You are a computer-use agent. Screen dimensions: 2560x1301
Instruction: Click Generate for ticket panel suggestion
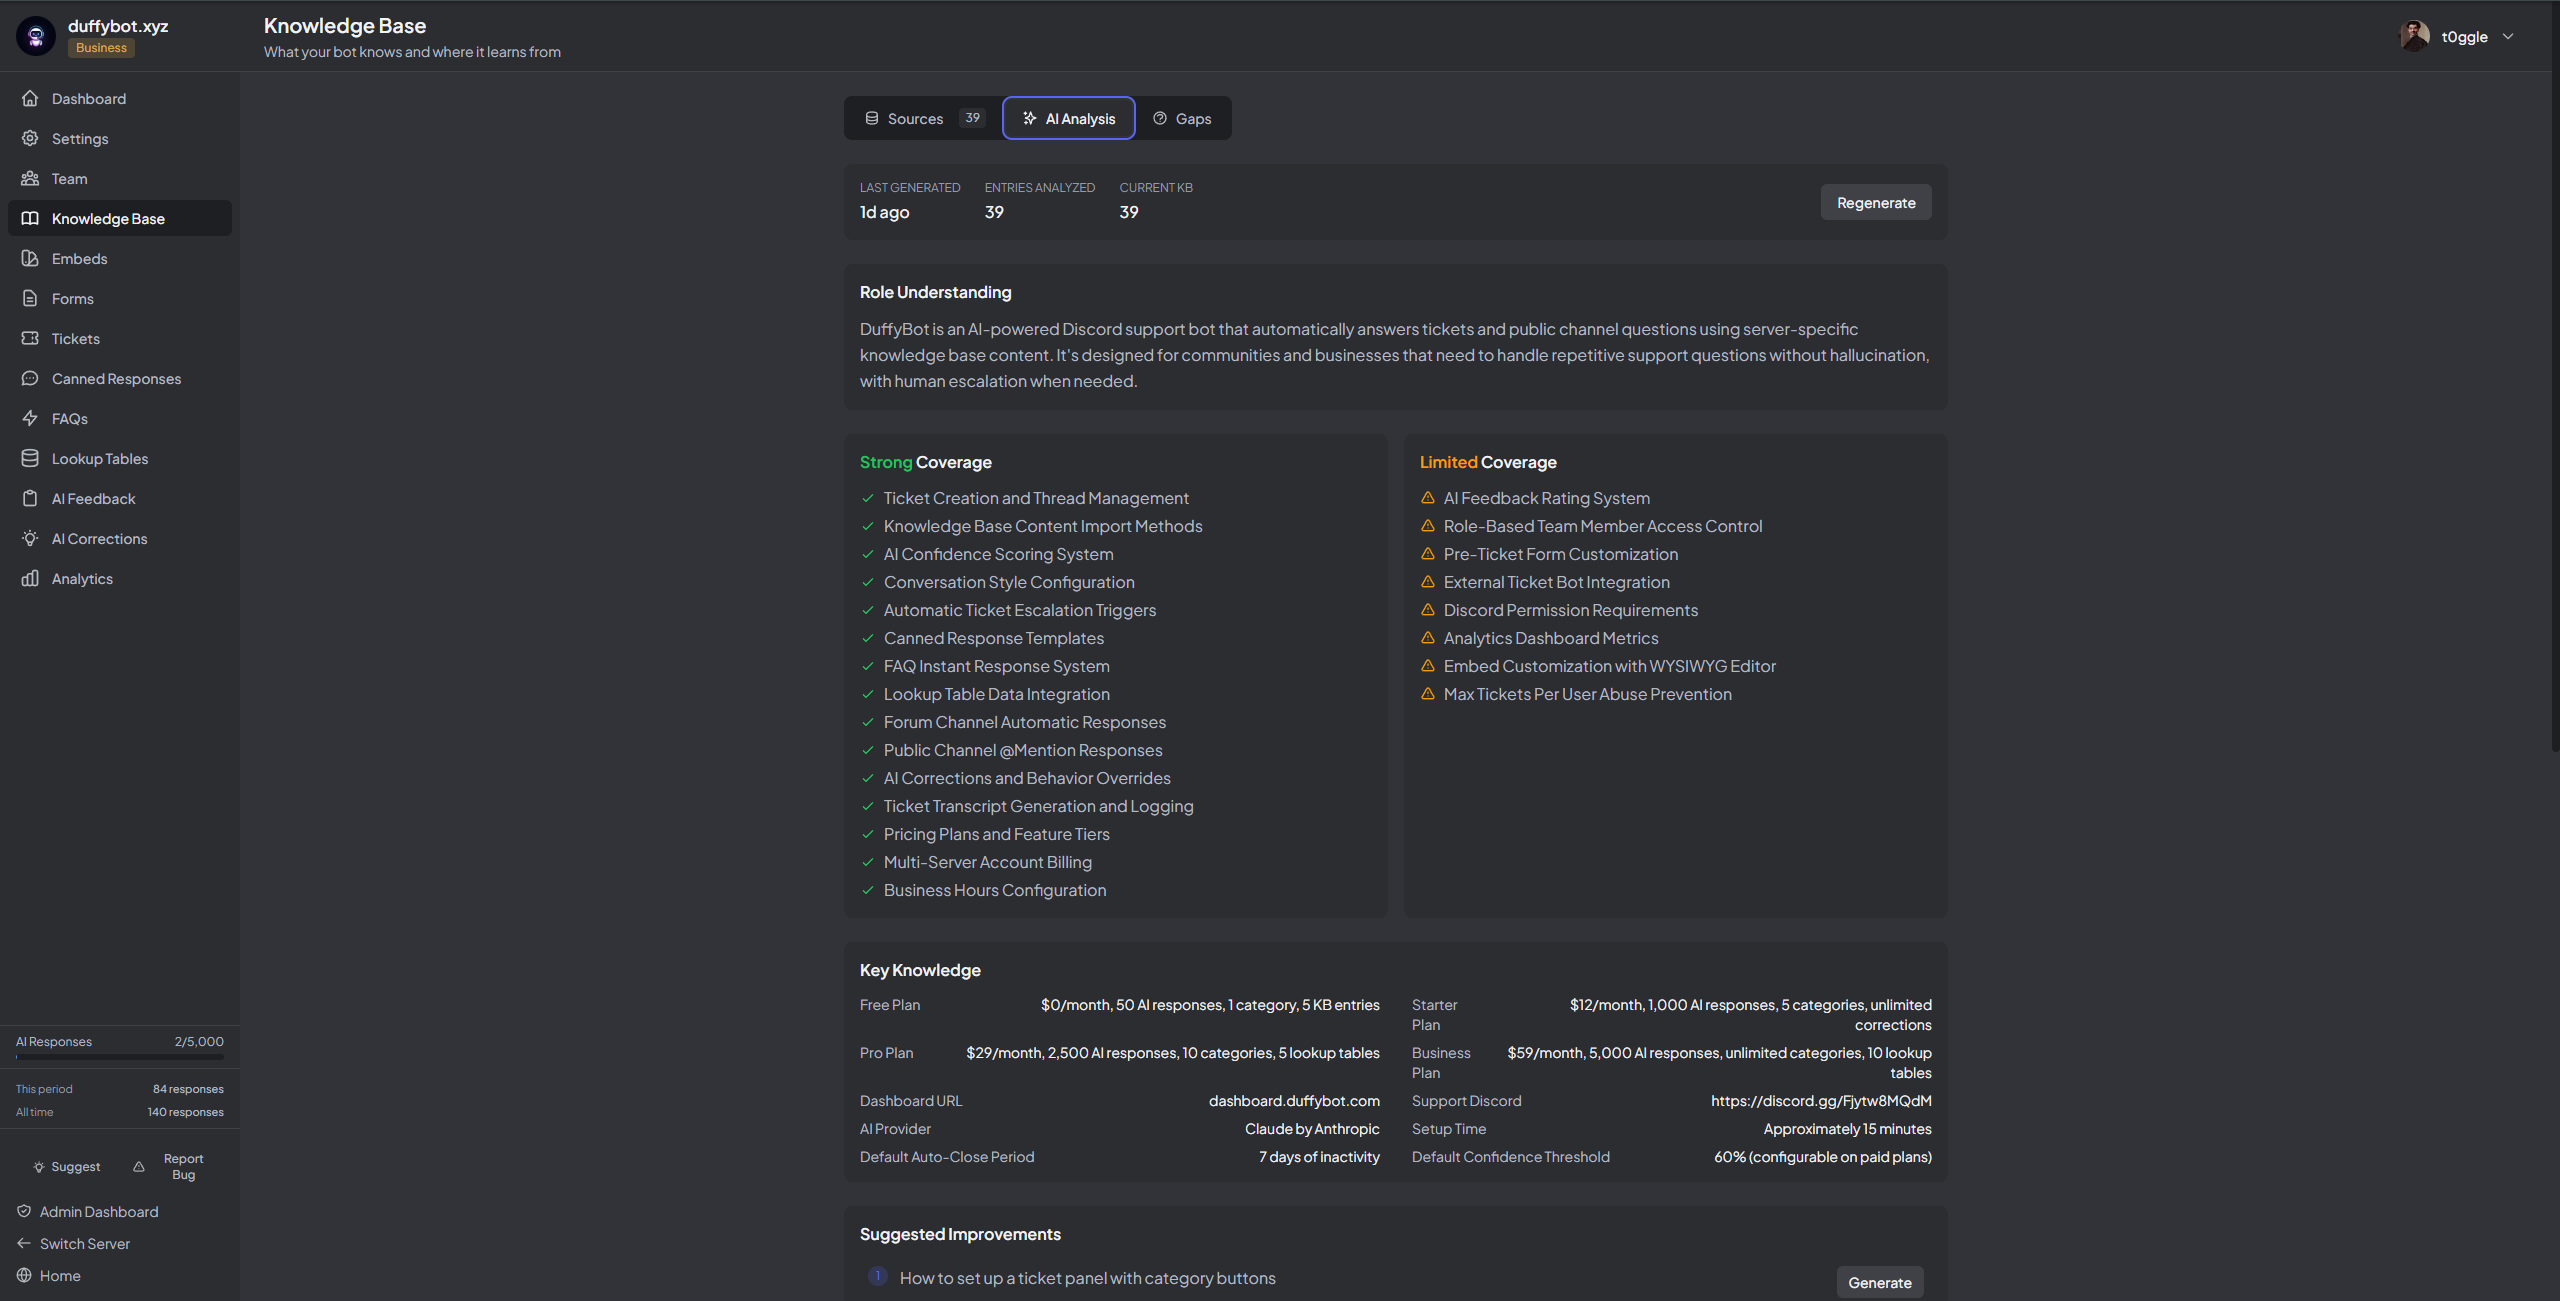coord(1879,1282)
